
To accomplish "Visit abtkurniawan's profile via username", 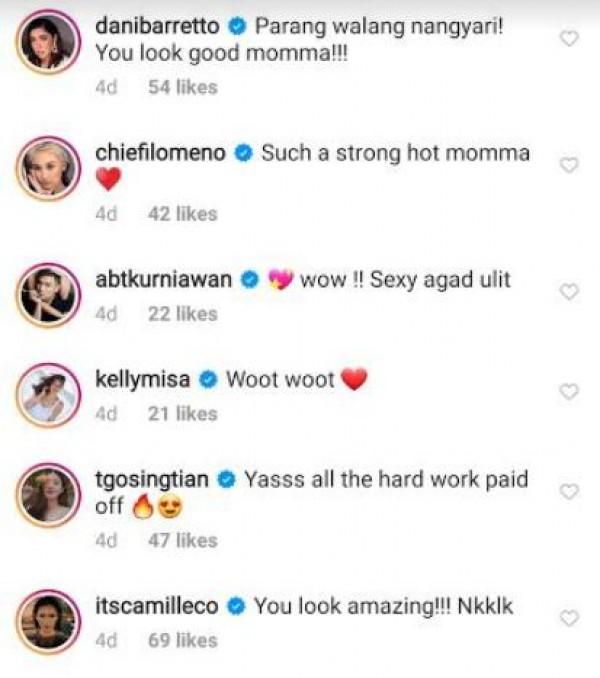I will click(164, 279).
